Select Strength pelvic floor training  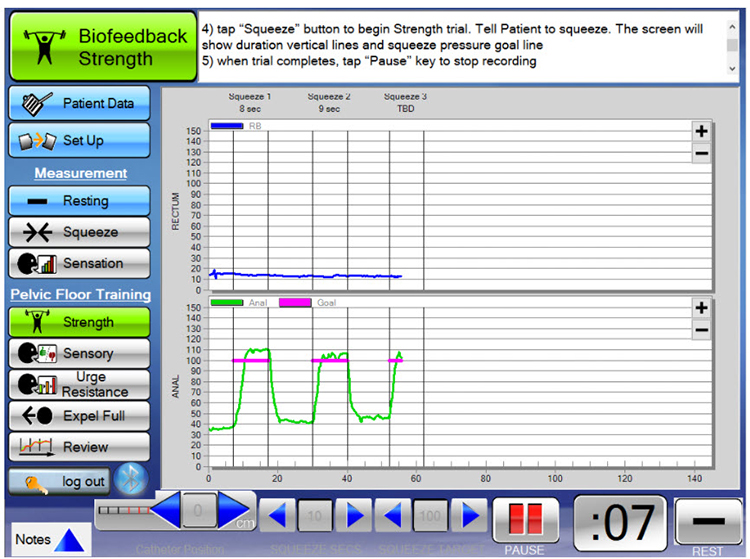79,322
